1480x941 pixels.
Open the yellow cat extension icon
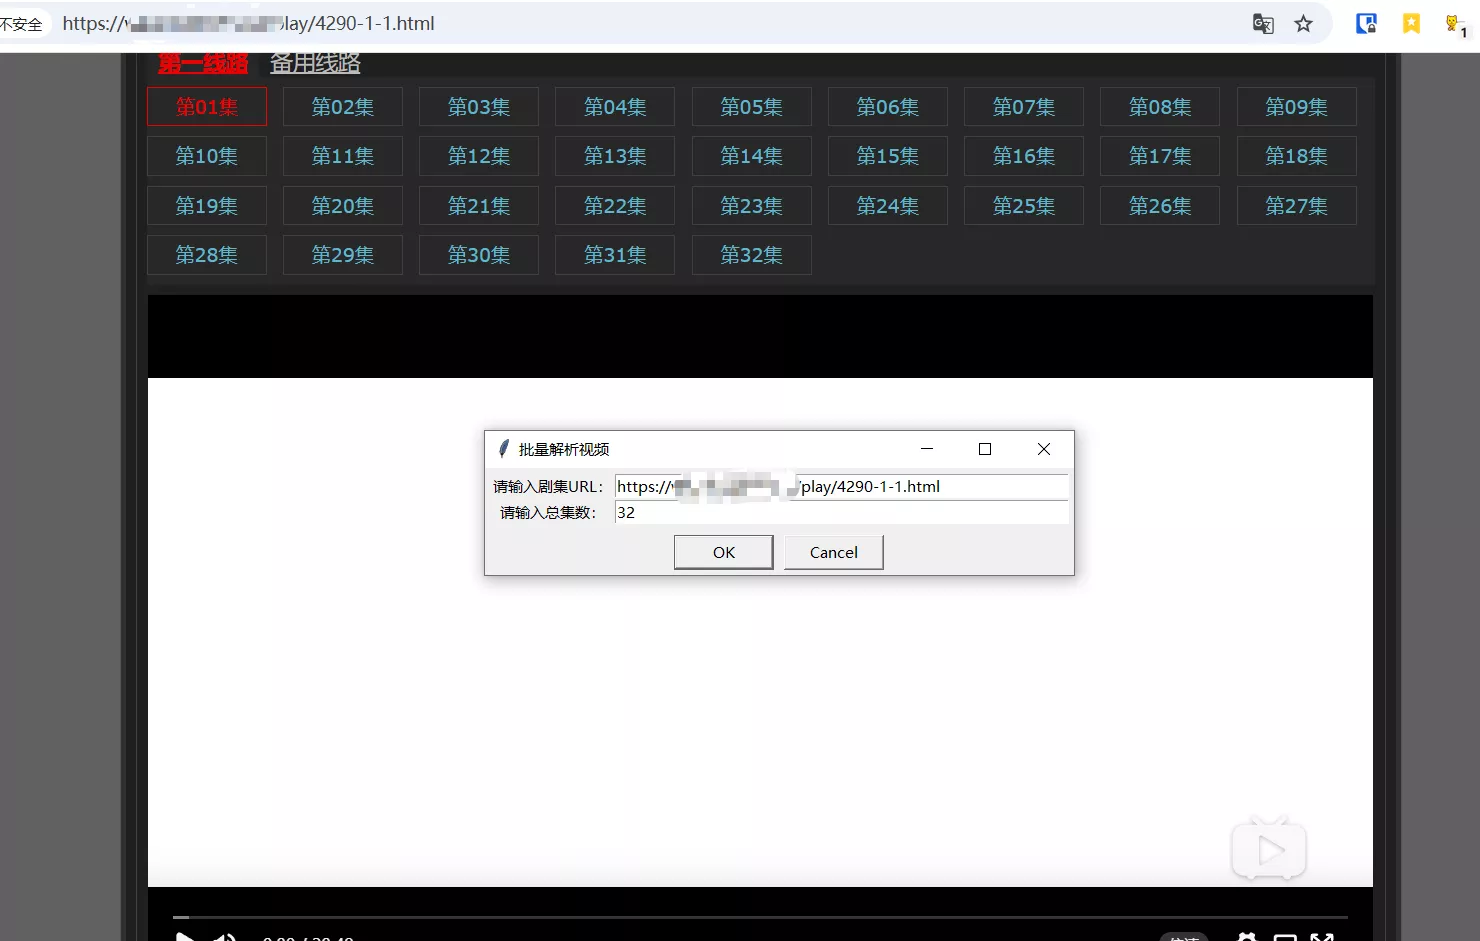pos(1455,25)
